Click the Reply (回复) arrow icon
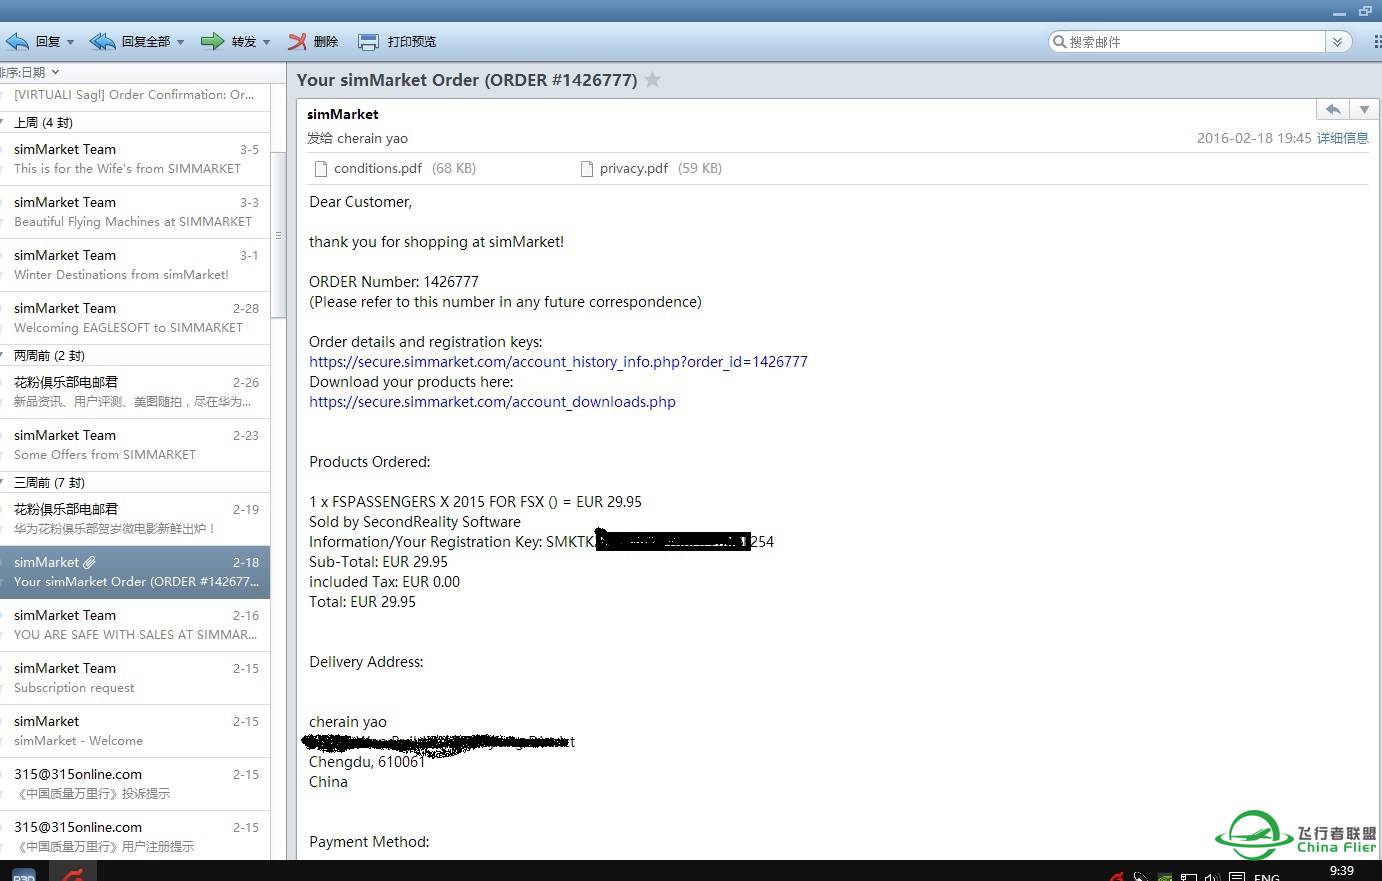The image size is (1382, 881). (x=17, y=41)
